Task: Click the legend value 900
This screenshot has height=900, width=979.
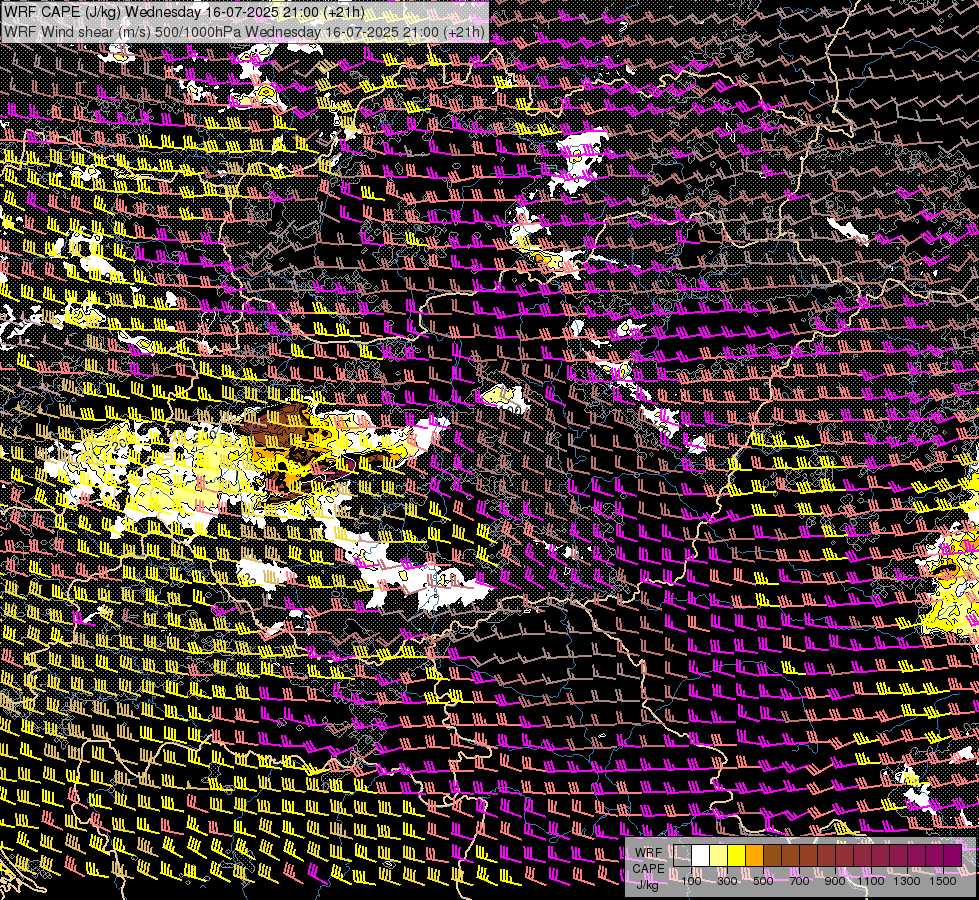Action: click(x=835, y=881)
